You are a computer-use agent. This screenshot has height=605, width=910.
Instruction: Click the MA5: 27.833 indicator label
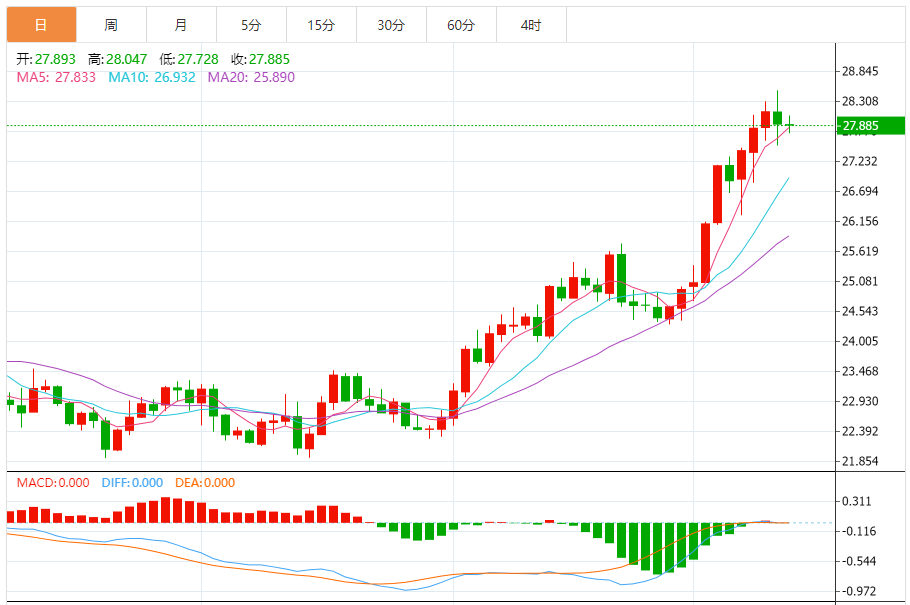[x=56, y=77]
